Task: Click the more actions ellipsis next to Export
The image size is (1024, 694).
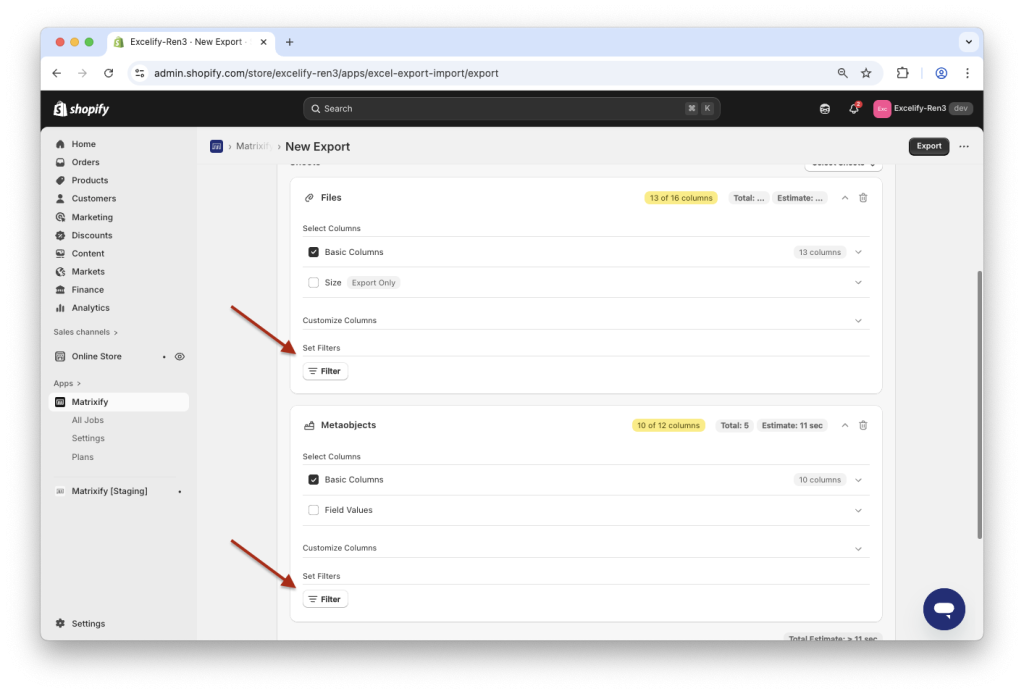Action: (963, 146)
